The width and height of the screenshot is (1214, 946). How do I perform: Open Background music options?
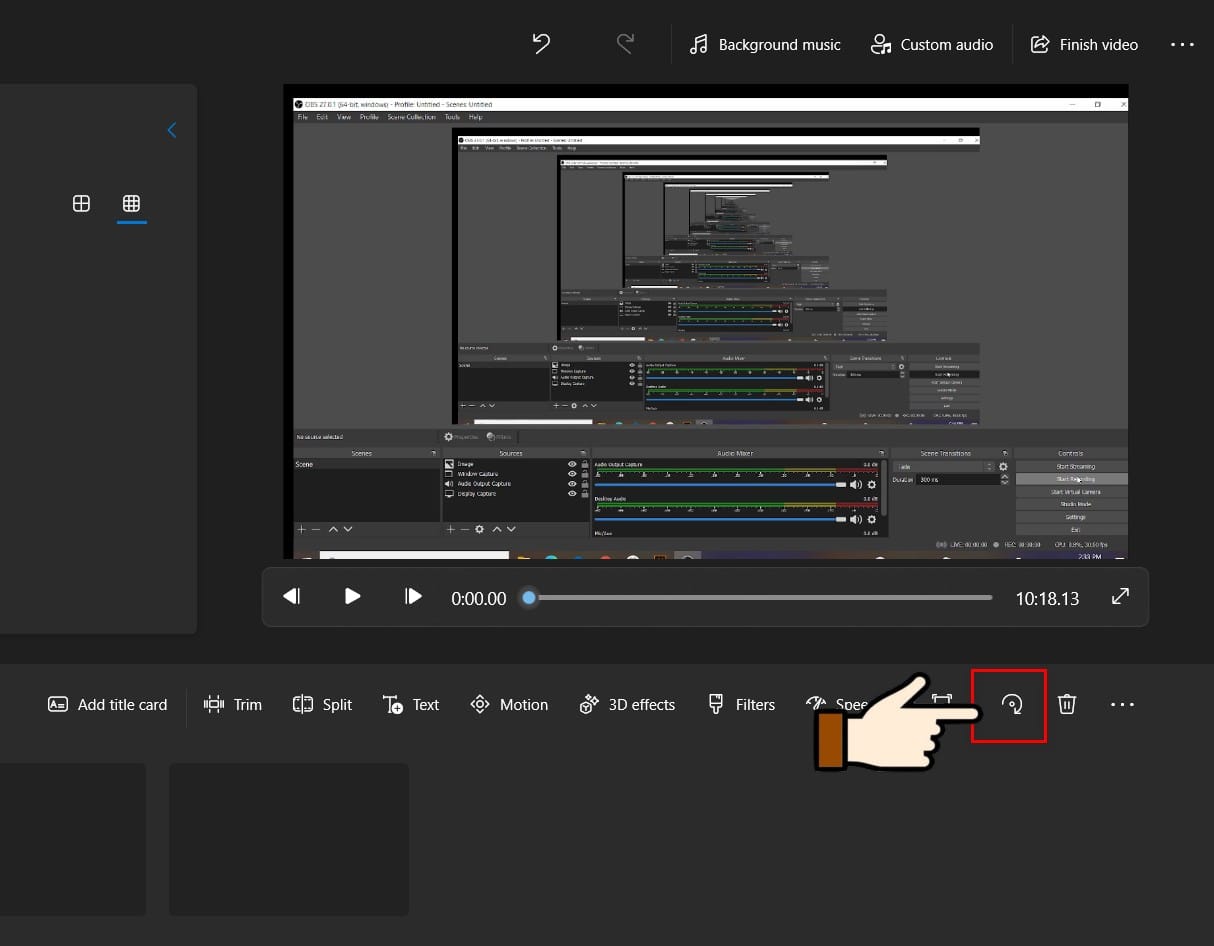click(x=765, y=45)
